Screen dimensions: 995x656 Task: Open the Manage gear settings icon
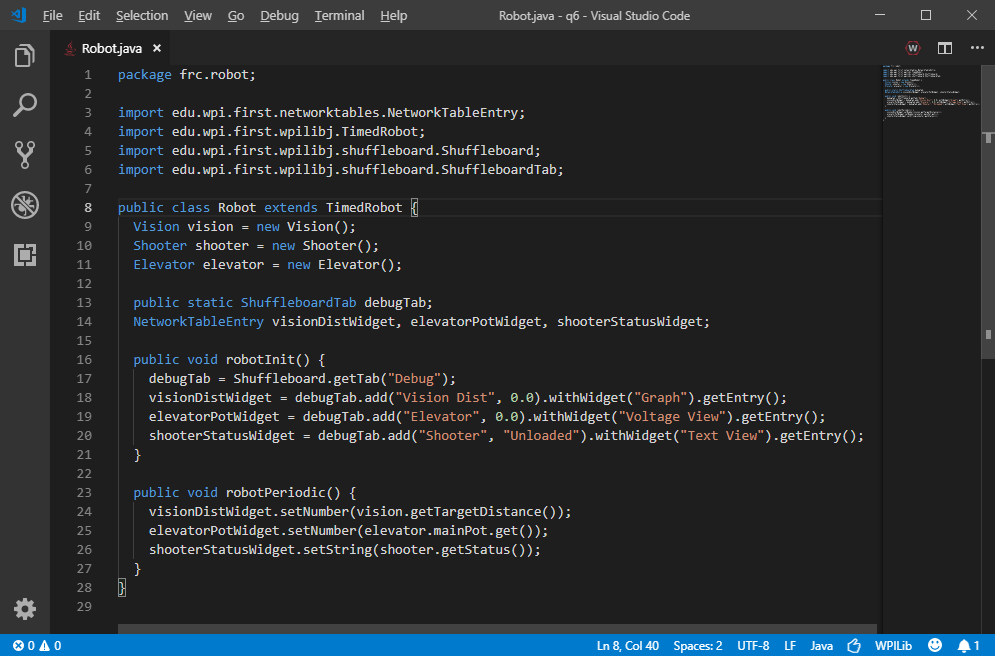(x=25, y=608)
